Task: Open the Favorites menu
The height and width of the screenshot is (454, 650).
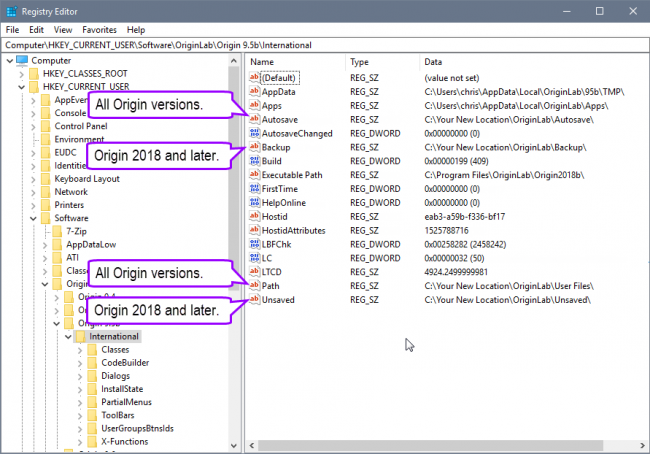Action: (99, 30)
